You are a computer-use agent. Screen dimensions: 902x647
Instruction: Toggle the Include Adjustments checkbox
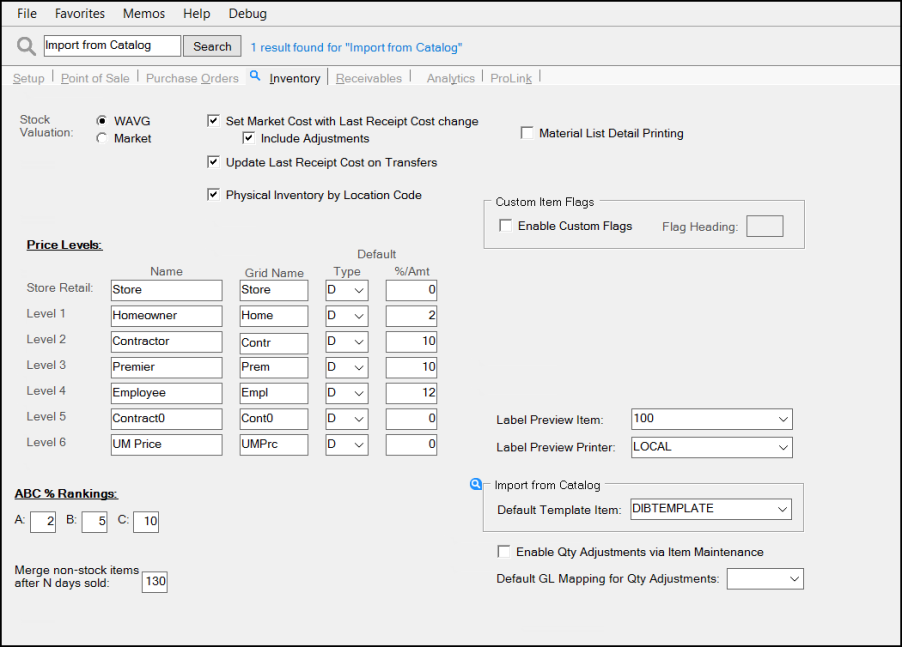point(249,138)
